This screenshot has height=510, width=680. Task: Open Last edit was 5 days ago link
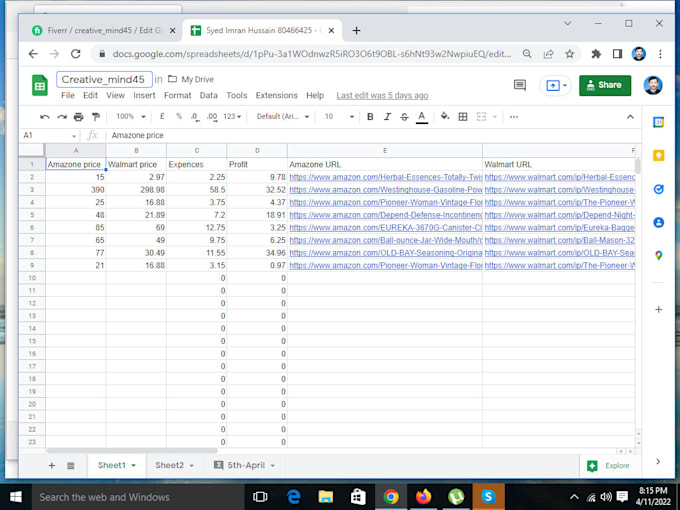click(382, 95)
